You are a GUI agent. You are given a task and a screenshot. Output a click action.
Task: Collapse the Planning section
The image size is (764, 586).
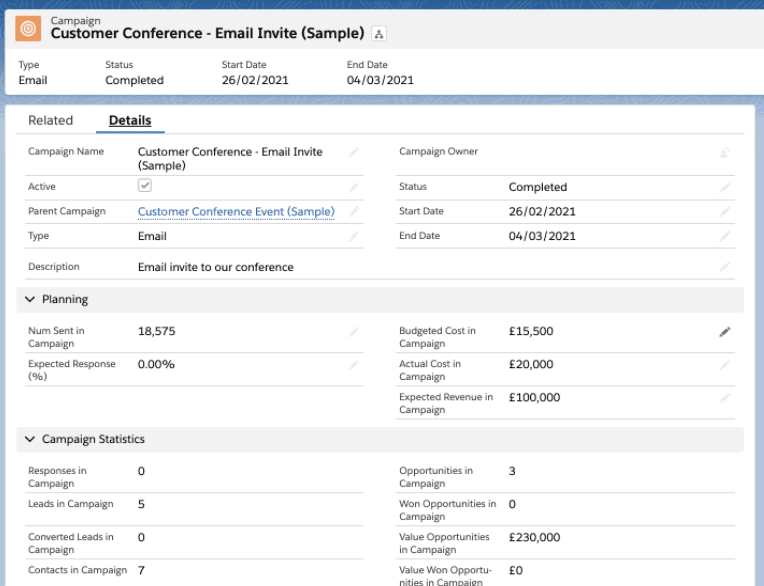pos(30,300)
